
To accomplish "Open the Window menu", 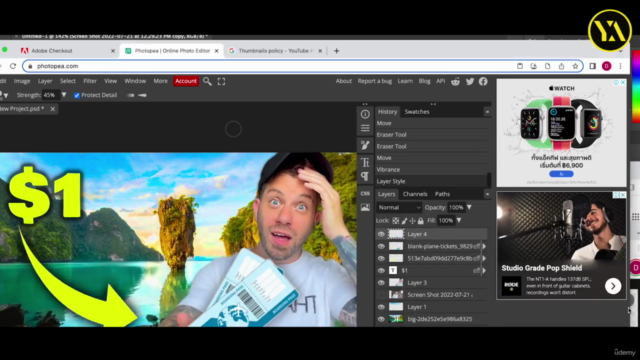I will pos(135,81).
